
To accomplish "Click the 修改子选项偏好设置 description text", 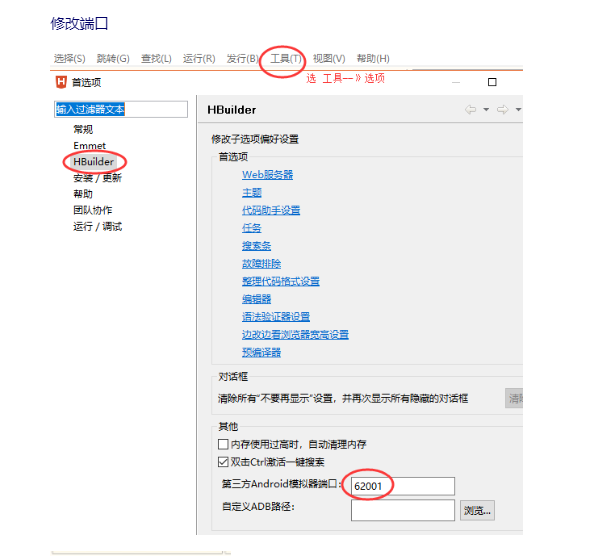I will [255, 139].
